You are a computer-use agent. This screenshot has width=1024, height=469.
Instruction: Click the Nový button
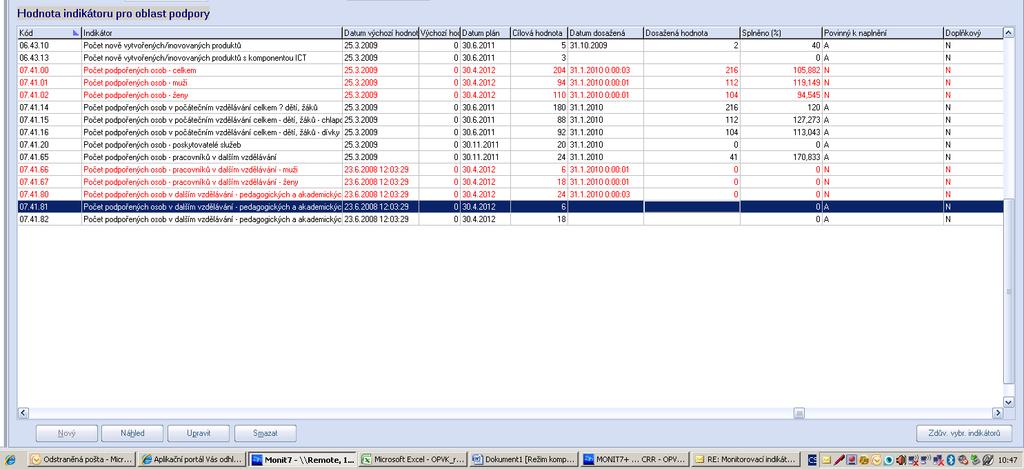pos(67,433)
